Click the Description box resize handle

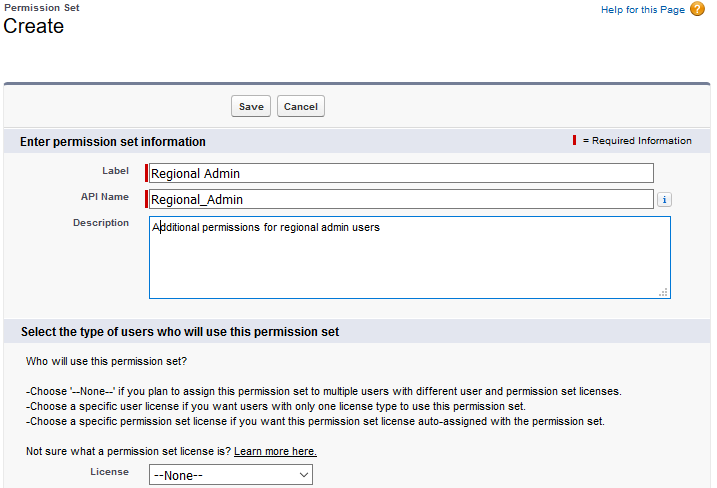(x=663, y=292)
